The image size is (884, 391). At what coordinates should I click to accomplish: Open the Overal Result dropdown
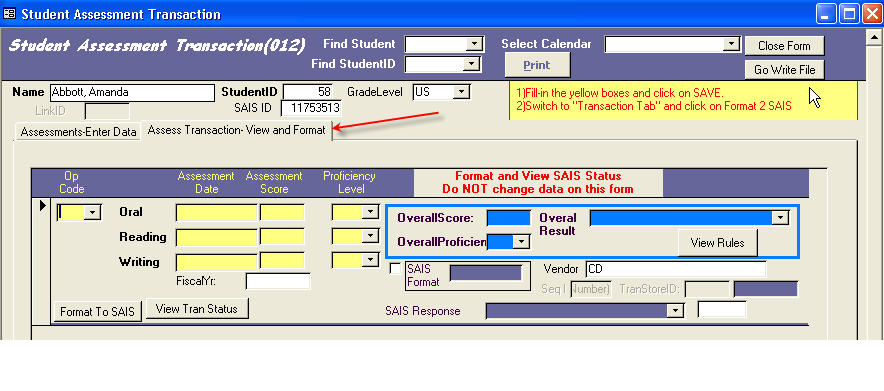tap(780, 217)
